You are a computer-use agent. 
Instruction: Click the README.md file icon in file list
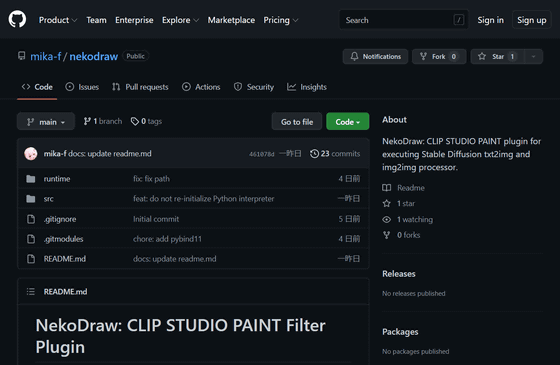(x=31, y=259)
